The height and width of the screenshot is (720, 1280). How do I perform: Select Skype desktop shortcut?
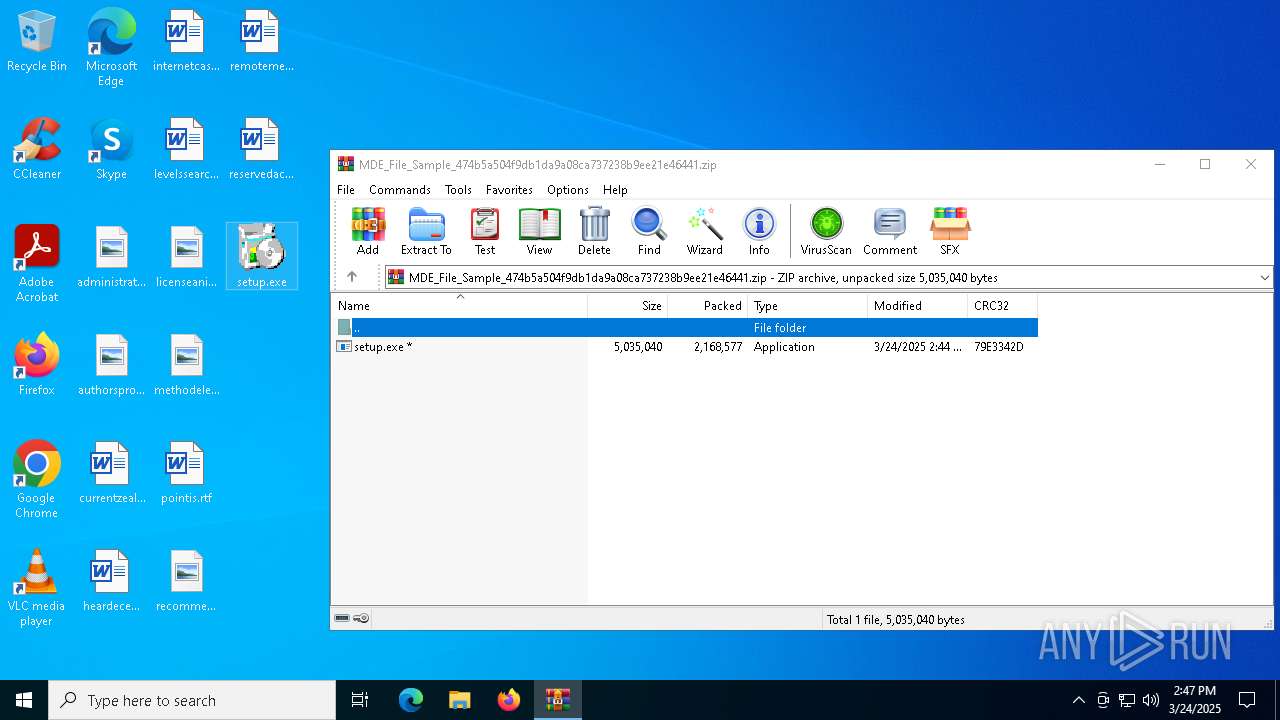(x=111, y=150)
